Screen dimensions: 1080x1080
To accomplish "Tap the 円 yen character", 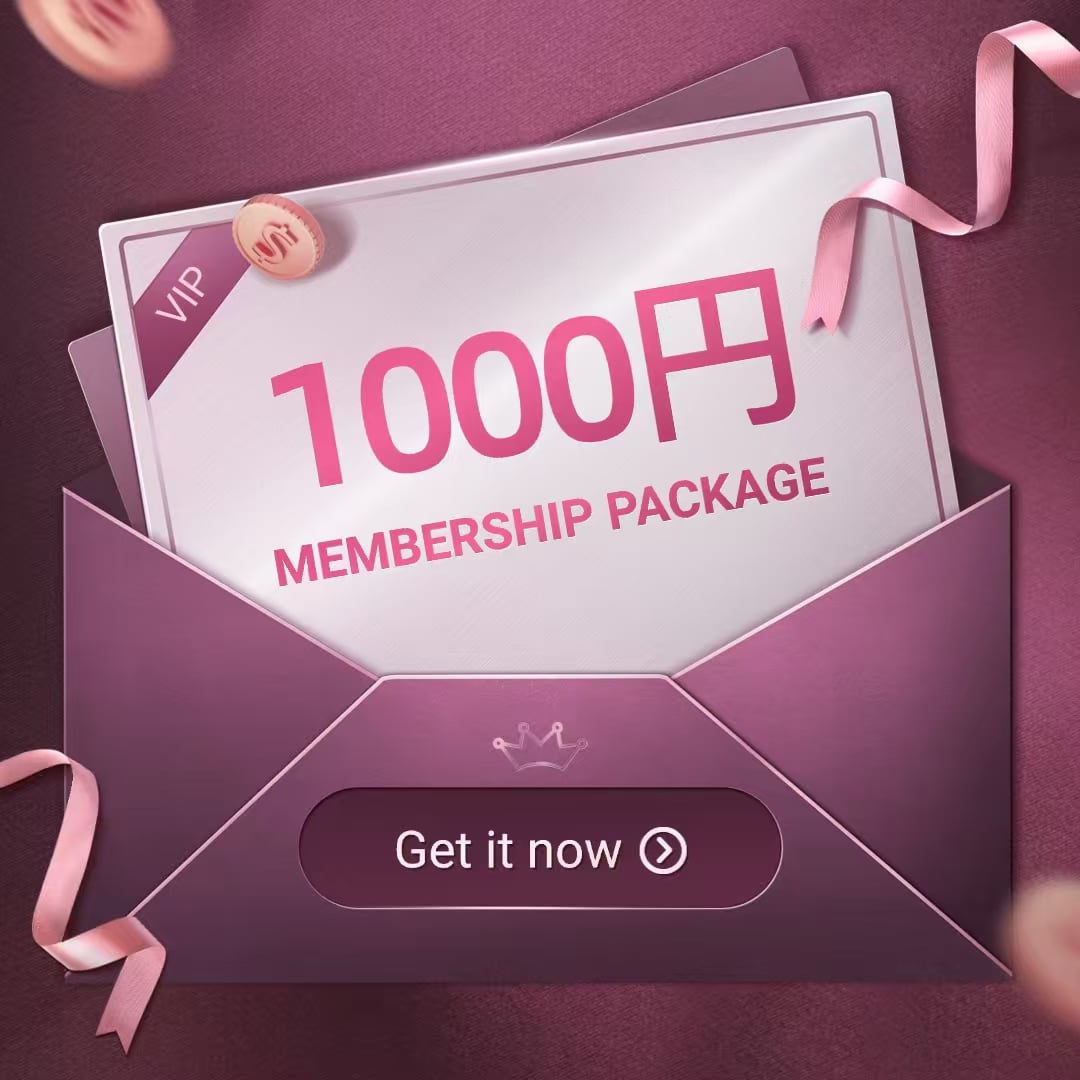I will (715, 355).
